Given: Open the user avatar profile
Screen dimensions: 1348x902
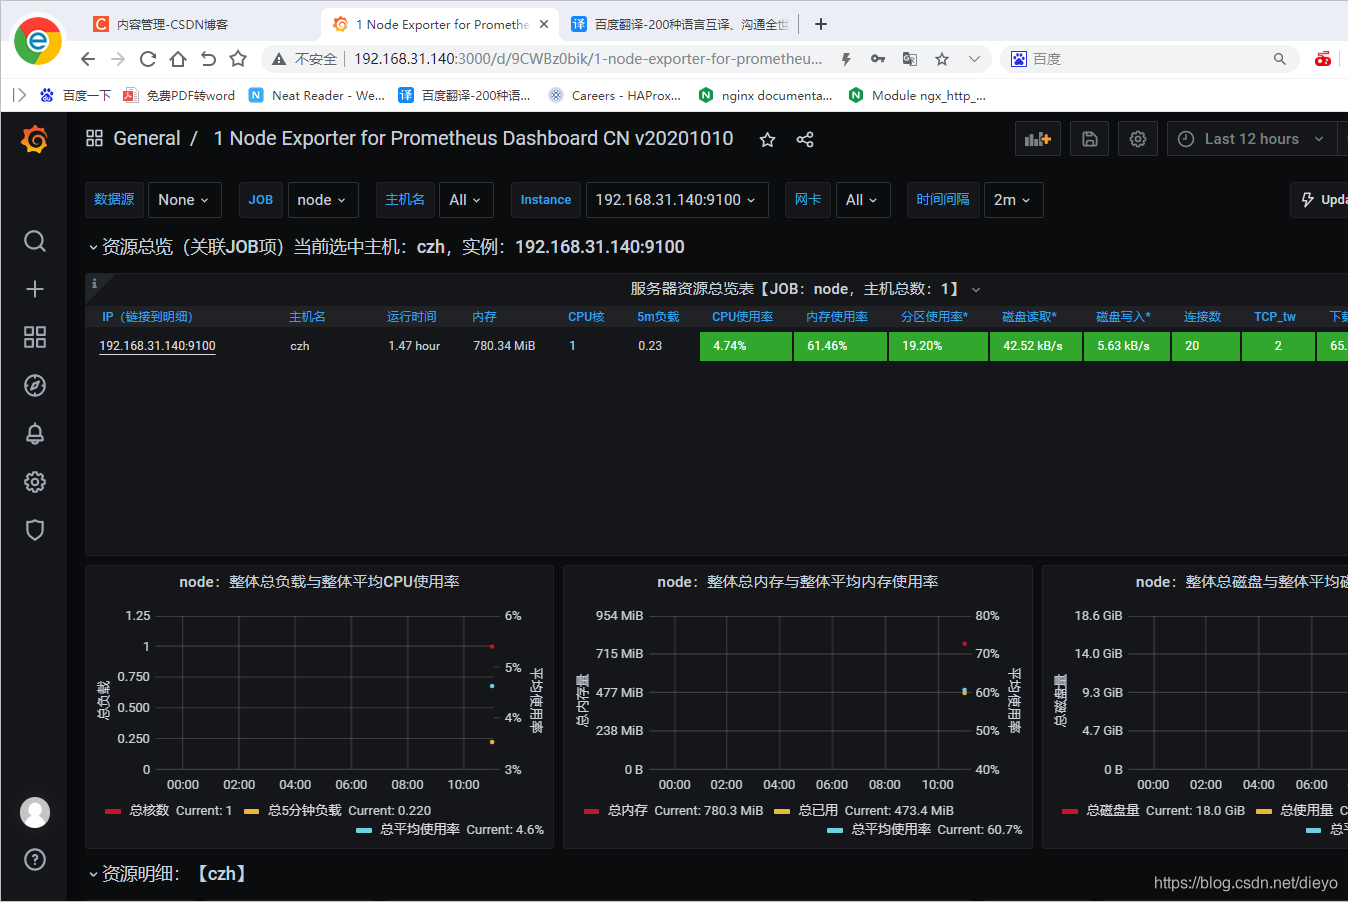Looking at the screenshot, I should [35, 812].
